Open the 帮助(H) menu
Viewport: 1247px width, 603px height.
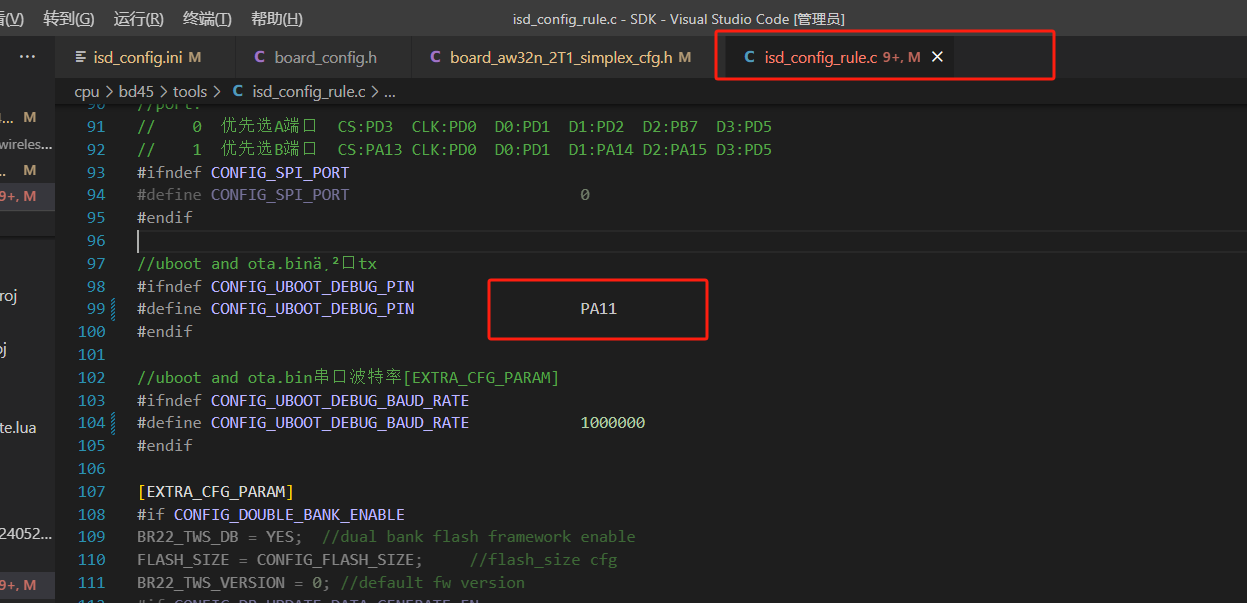(277, 19)
